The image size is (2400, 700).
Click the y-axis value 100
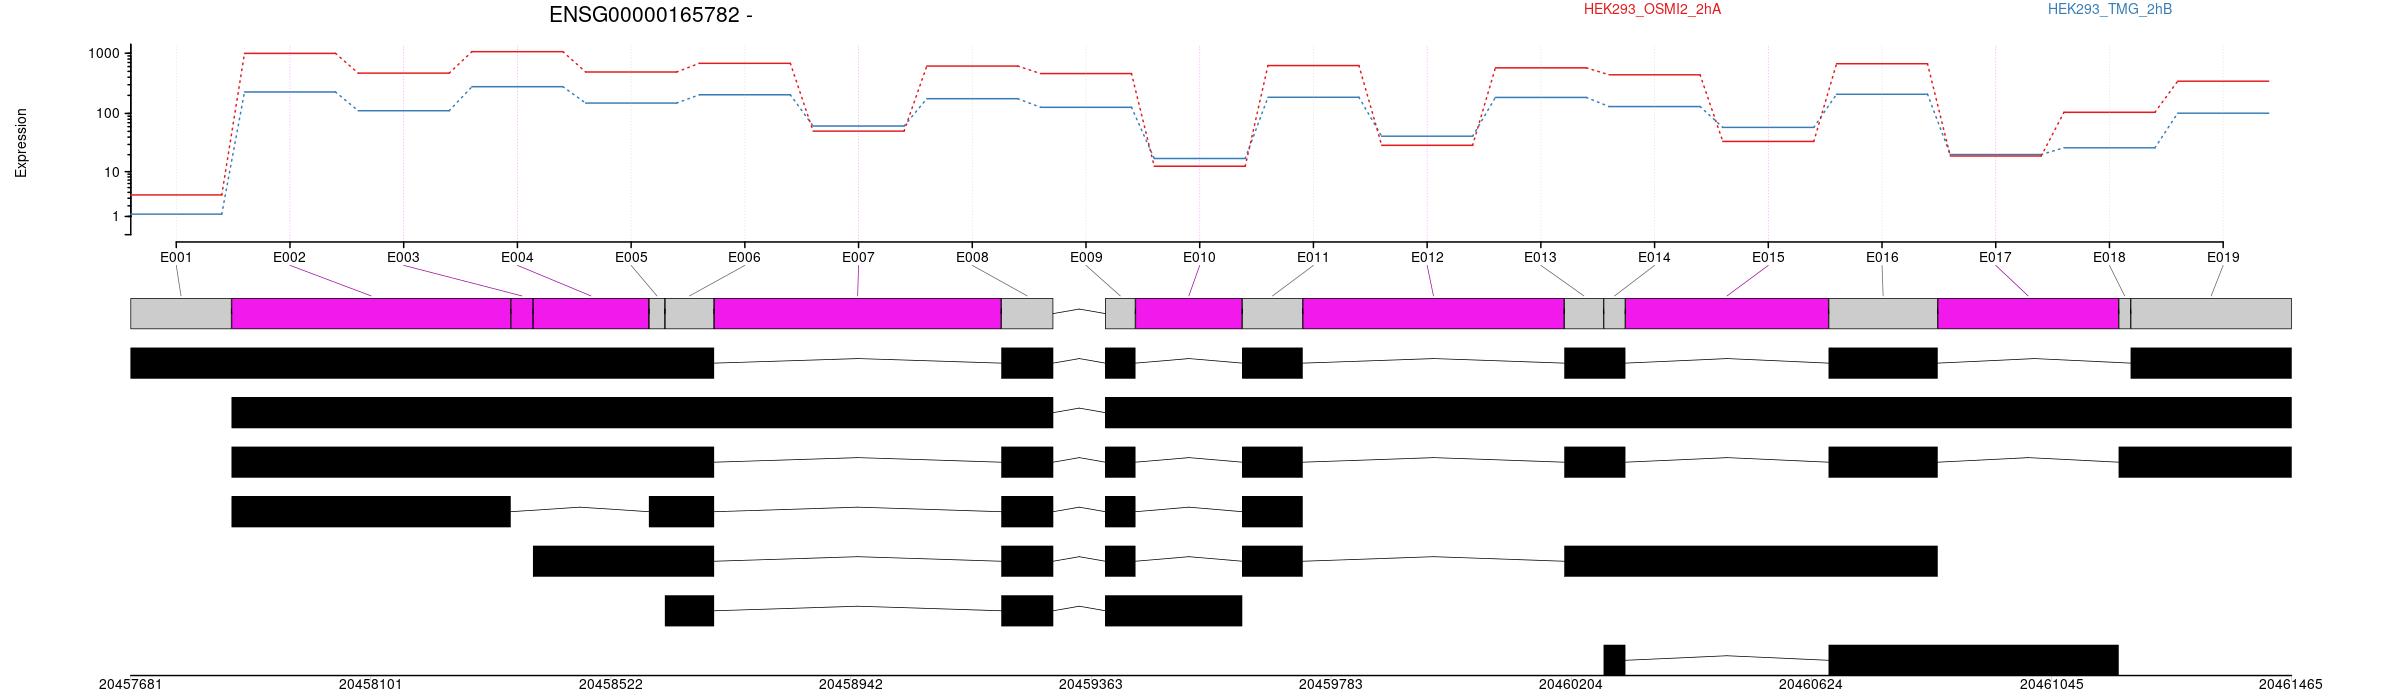(x=107, y=113)
